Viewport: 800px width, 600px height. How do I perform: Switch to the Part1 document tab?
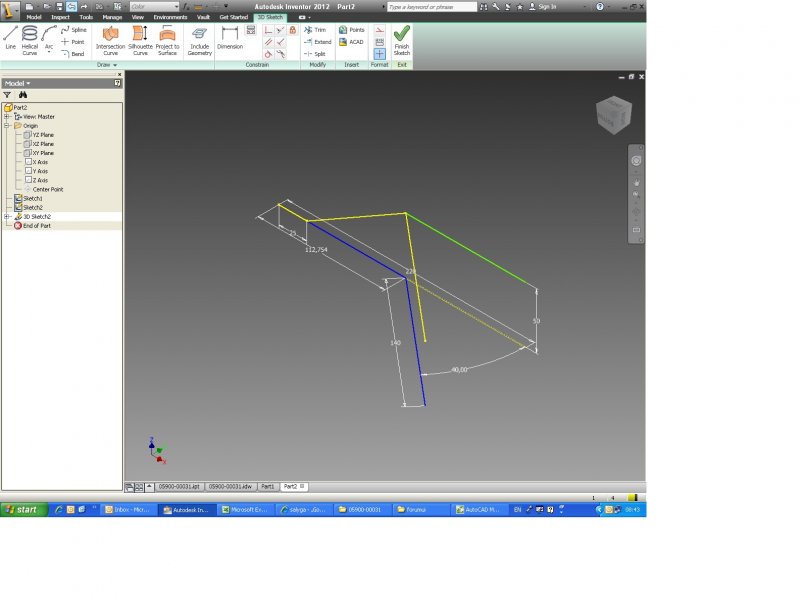(x=267, y=486)
